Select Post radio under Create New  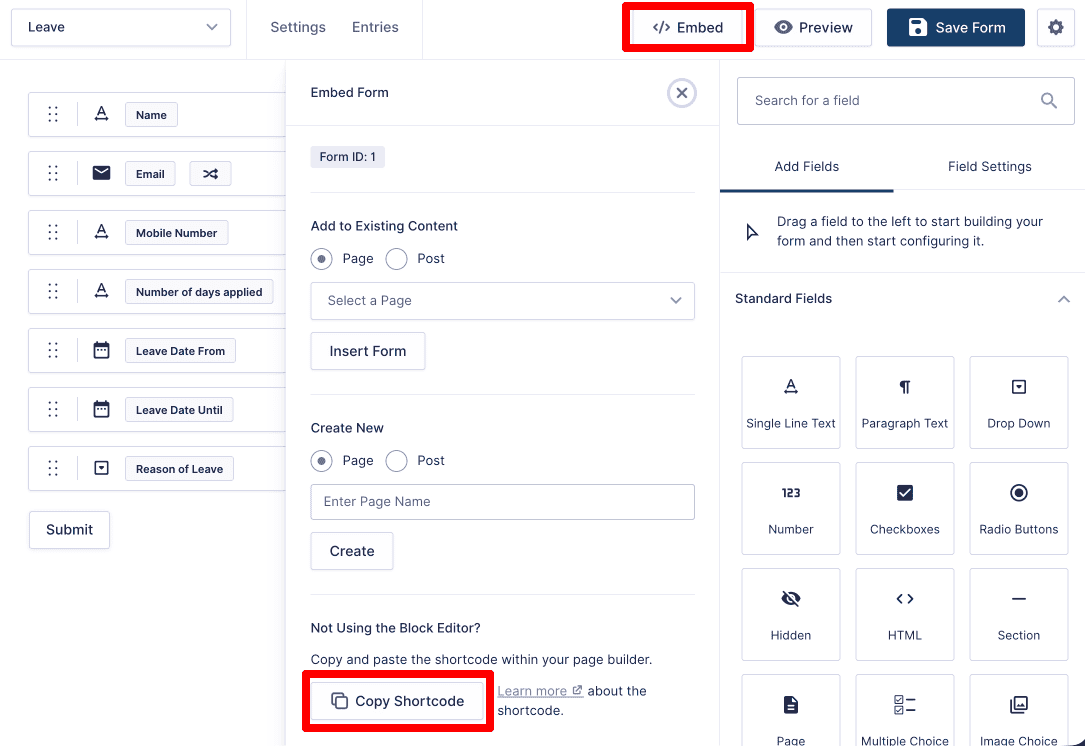tap(396, 461)
